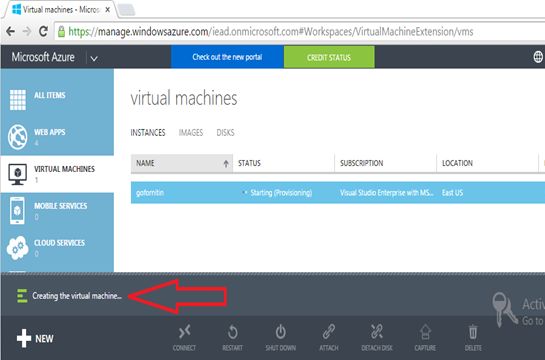Click the Microsoft Azure logo text
The height and width of the screenshot is (360, 545).
click(43, 57)
